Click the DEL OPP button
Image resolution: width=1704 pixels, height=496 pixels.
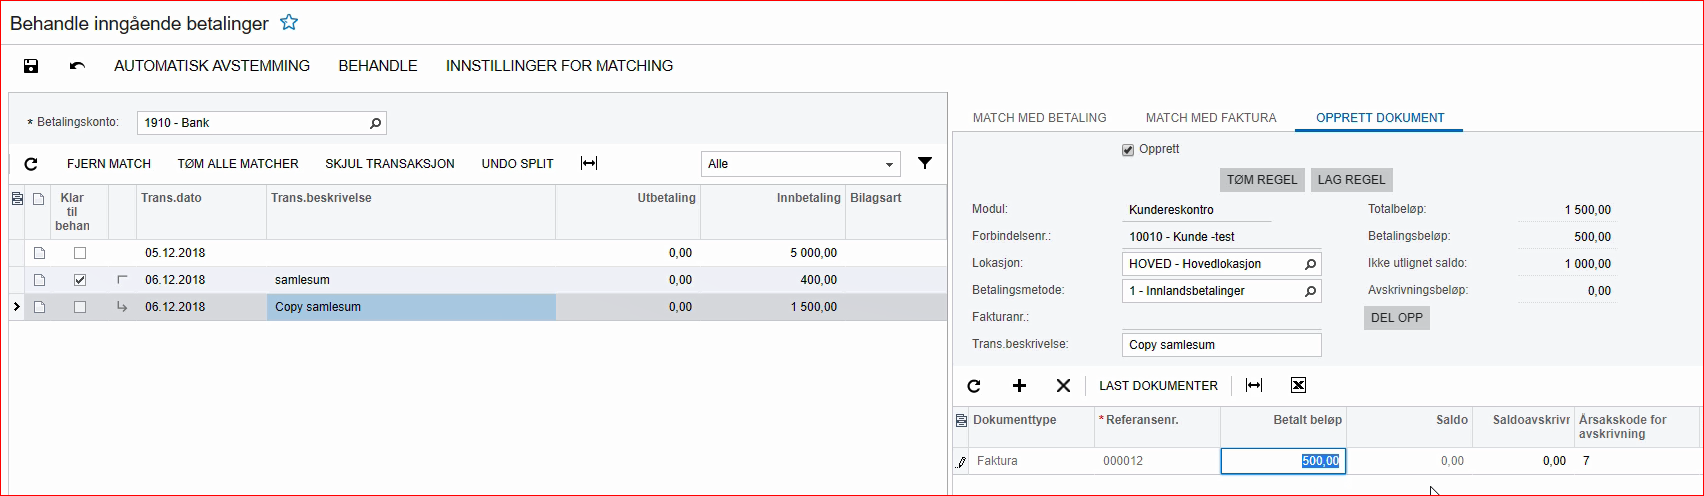point(1396,318)
